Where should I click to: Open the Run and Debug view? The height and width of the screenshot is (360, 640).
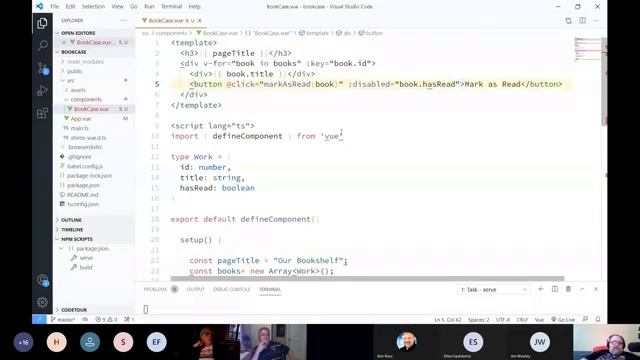[x=42, y=91]
